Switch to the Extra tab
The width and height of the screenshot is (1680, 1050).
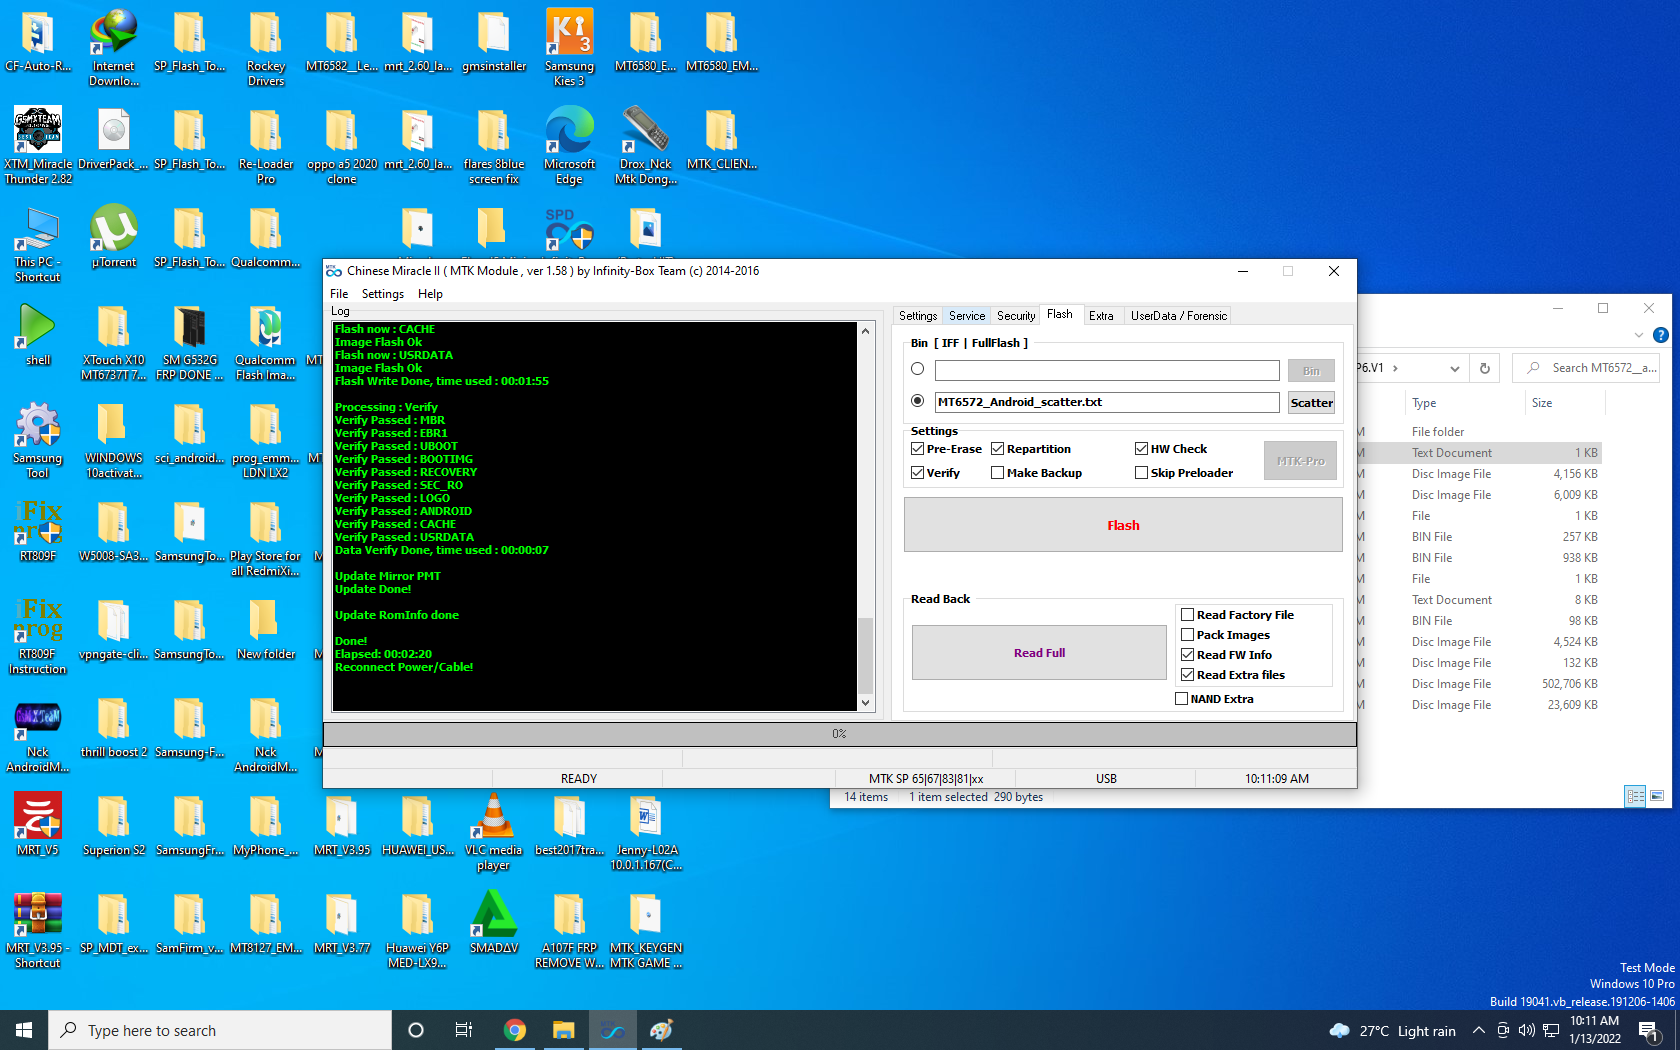click(x=1101, y=316)
